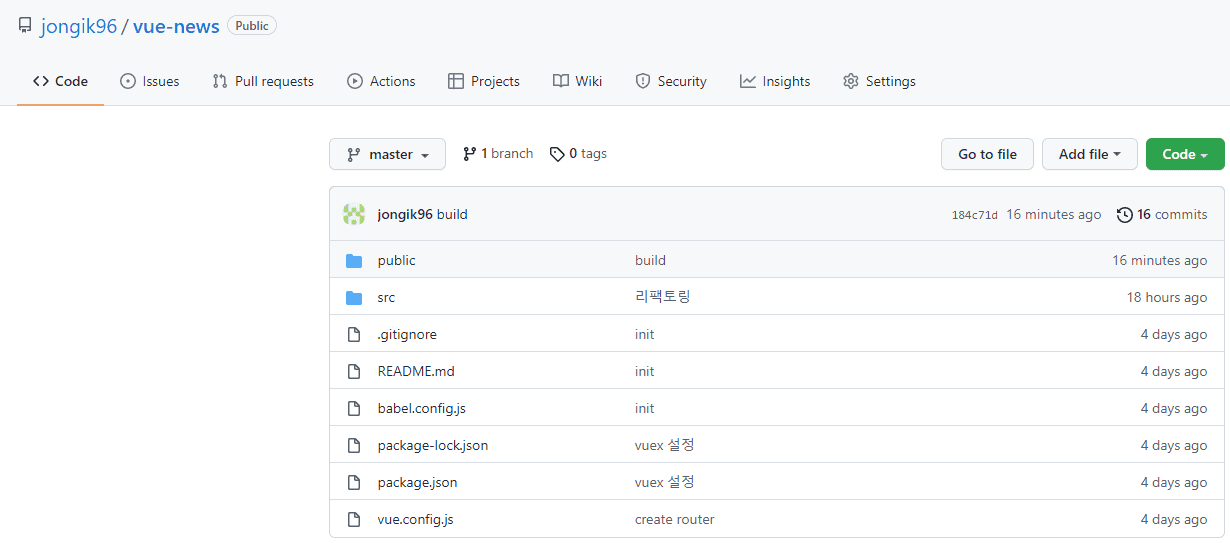Go to the Insights tab
The image size is (1230, 543).
pos(775,81)
